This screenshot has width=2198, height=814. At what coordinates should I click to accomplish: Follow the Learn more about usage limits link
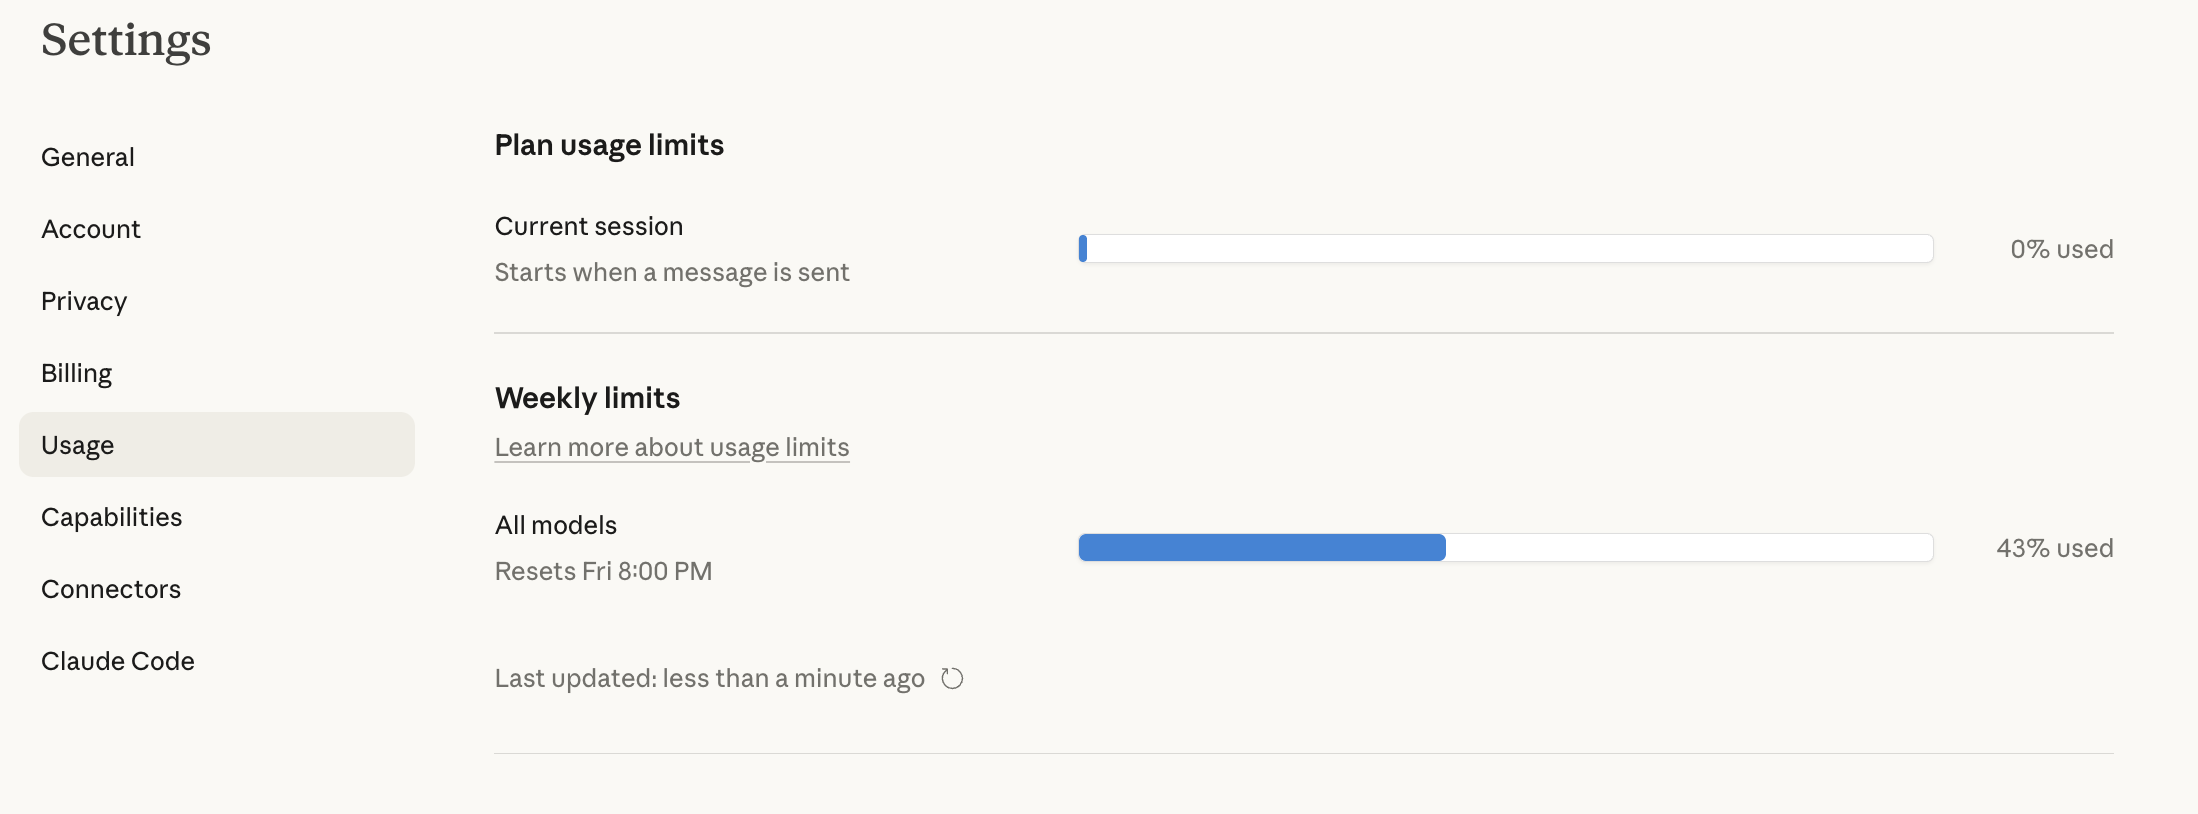point(672,447)
